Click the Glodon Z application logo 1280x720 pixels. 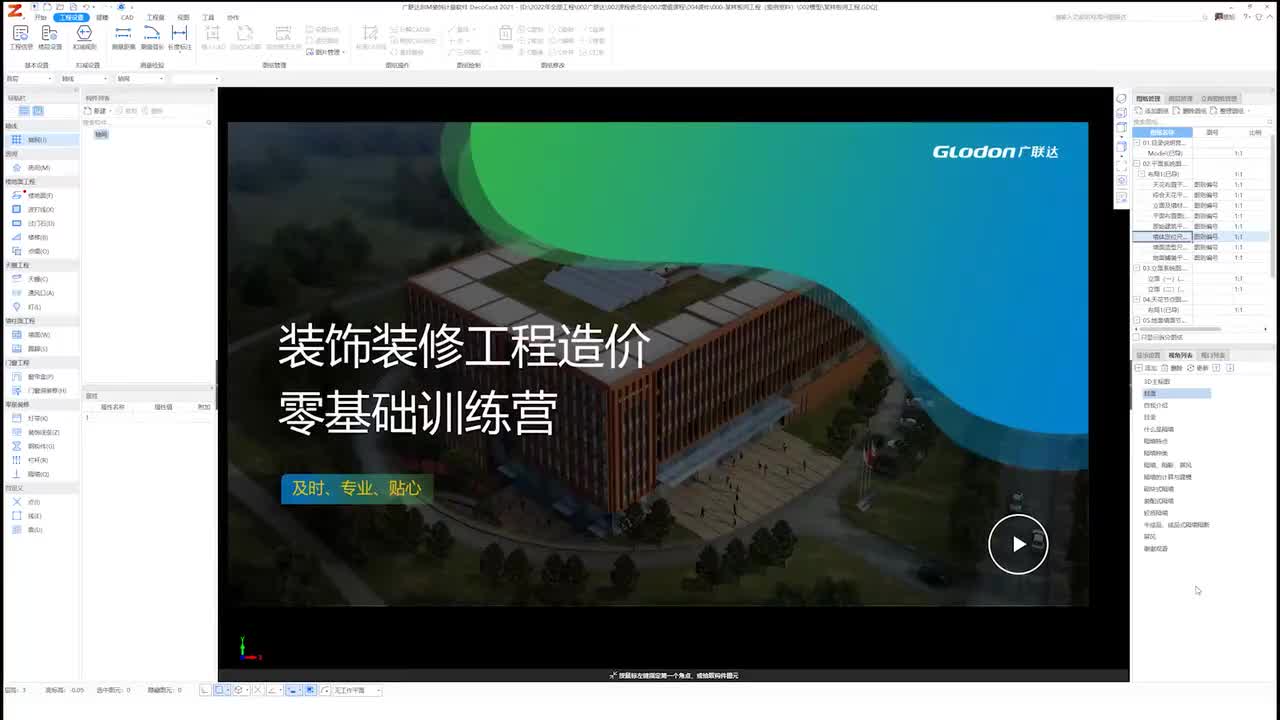pos(14,9)
